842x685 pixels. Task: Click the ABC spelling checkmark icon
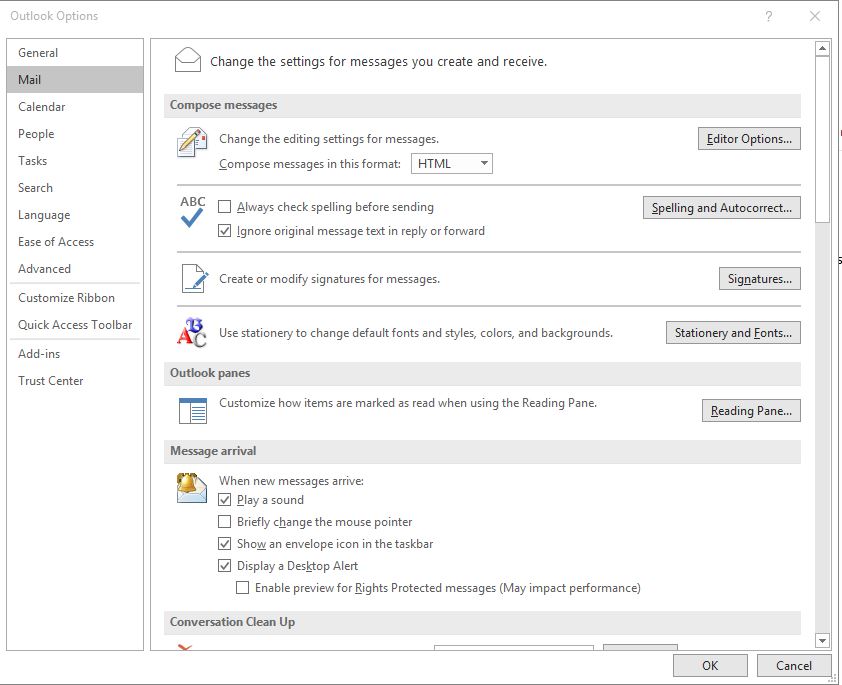(192, 212)
